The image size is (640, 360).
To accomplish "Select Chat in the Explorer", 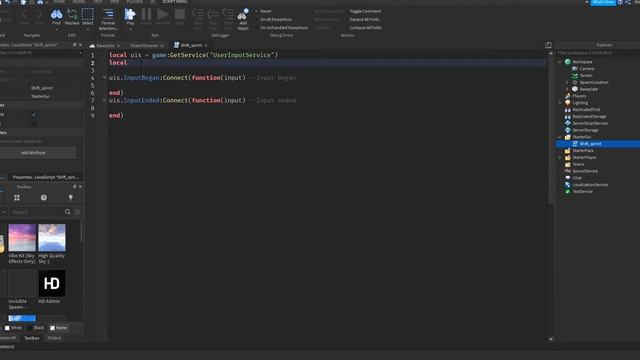I will (577, 178).
